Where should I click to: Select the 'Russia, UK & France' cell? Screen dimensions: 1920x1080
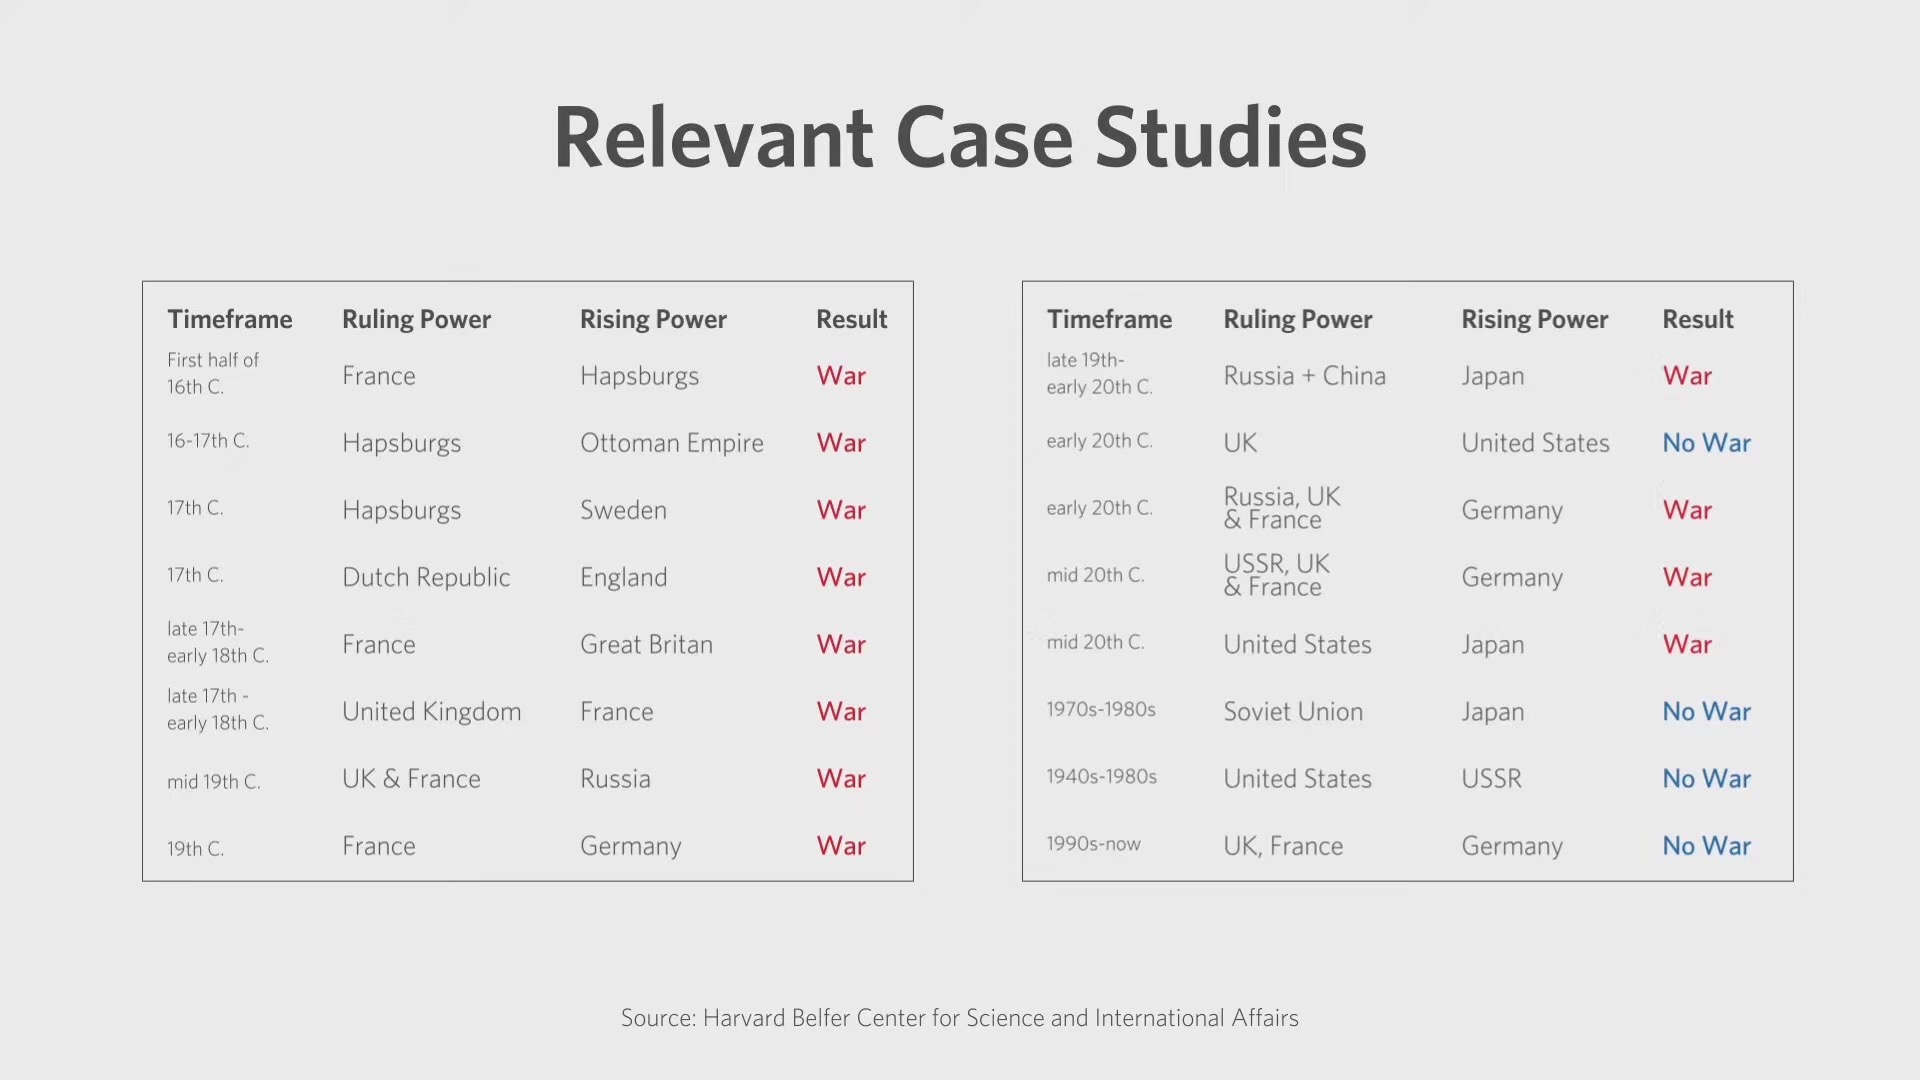(x=1281, y=508)
